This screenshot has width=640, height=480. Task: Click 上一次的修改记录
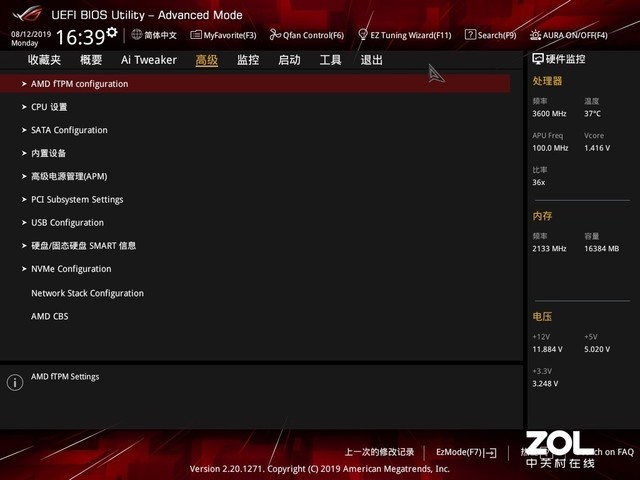379,452
